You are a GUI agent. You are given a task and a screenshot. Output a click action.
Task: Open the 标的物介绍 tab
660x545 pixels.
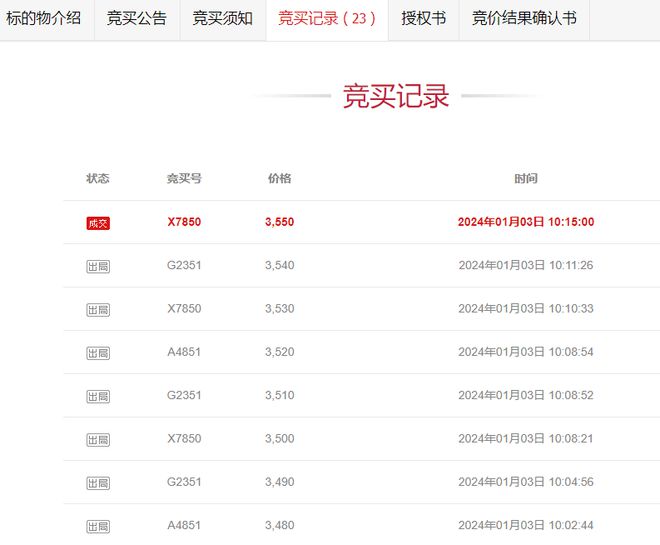pyautogui.click(x=44, y=19)
